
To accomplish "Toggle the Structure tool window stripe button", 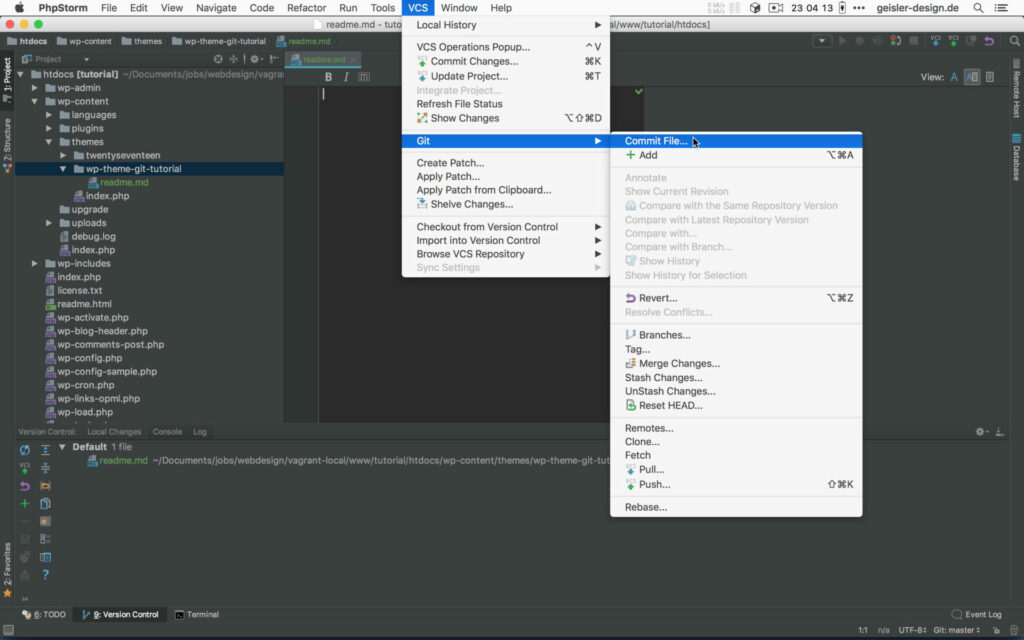I will coord(7,145).
